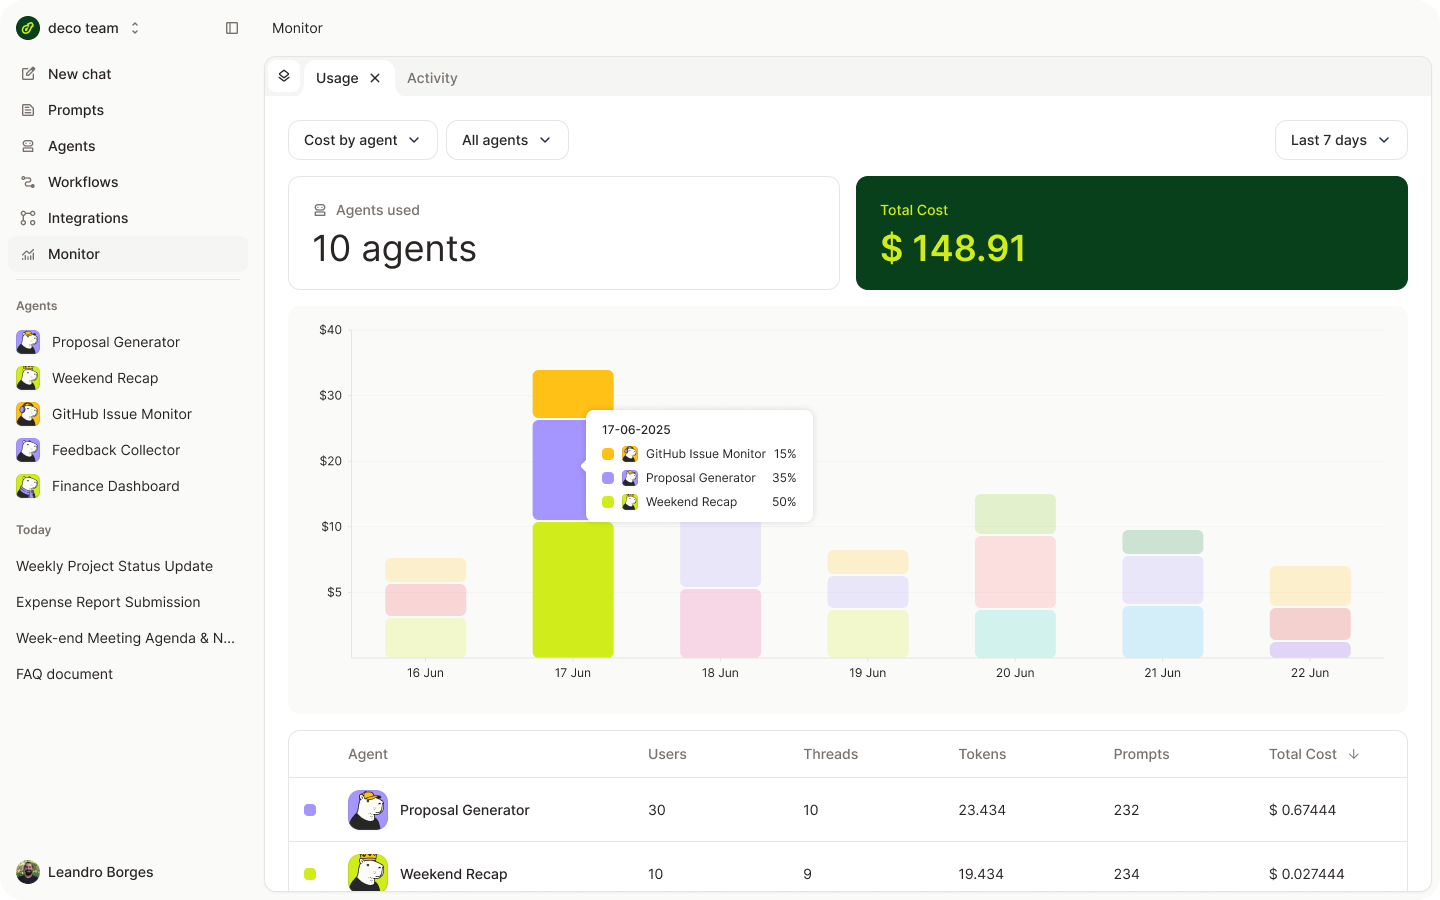Switch to the Activity tab
Viewport: 1440px width, 900px height.
click(432, 78)
